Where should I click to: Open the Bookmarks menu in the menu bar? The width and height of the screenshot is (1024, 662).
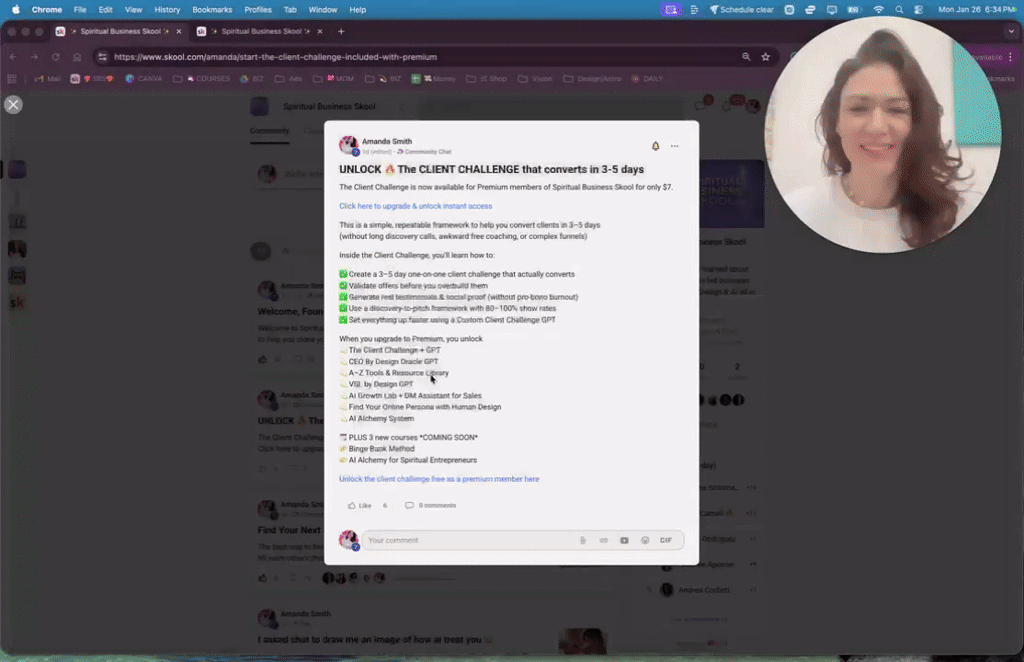coord(213,9)
